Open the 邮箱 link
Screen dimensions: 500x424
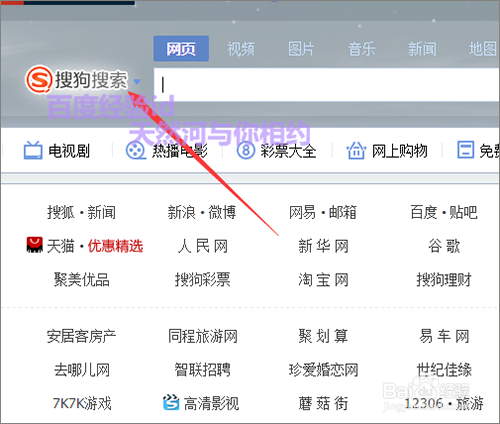pyautogui.click(x=343, y=212)
